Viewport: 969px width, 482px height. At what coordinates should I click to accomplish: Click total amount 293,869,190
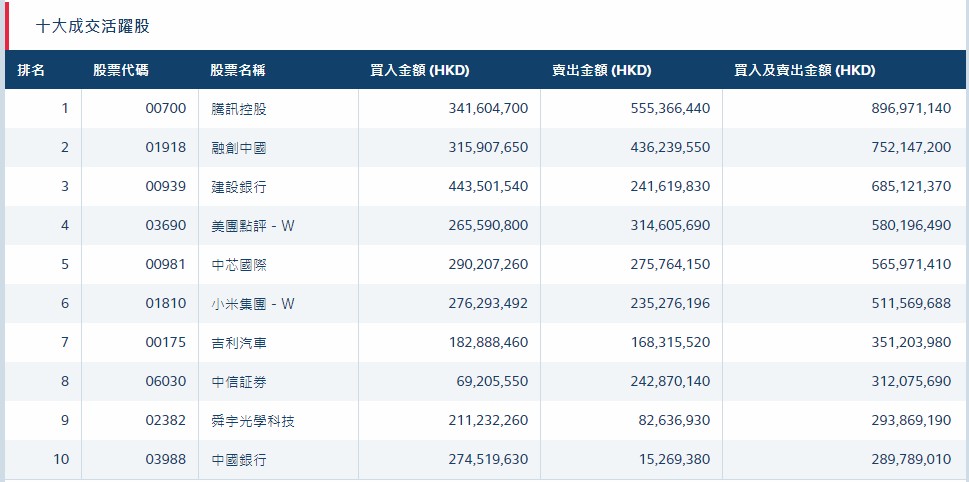click(x=912, y=421)
